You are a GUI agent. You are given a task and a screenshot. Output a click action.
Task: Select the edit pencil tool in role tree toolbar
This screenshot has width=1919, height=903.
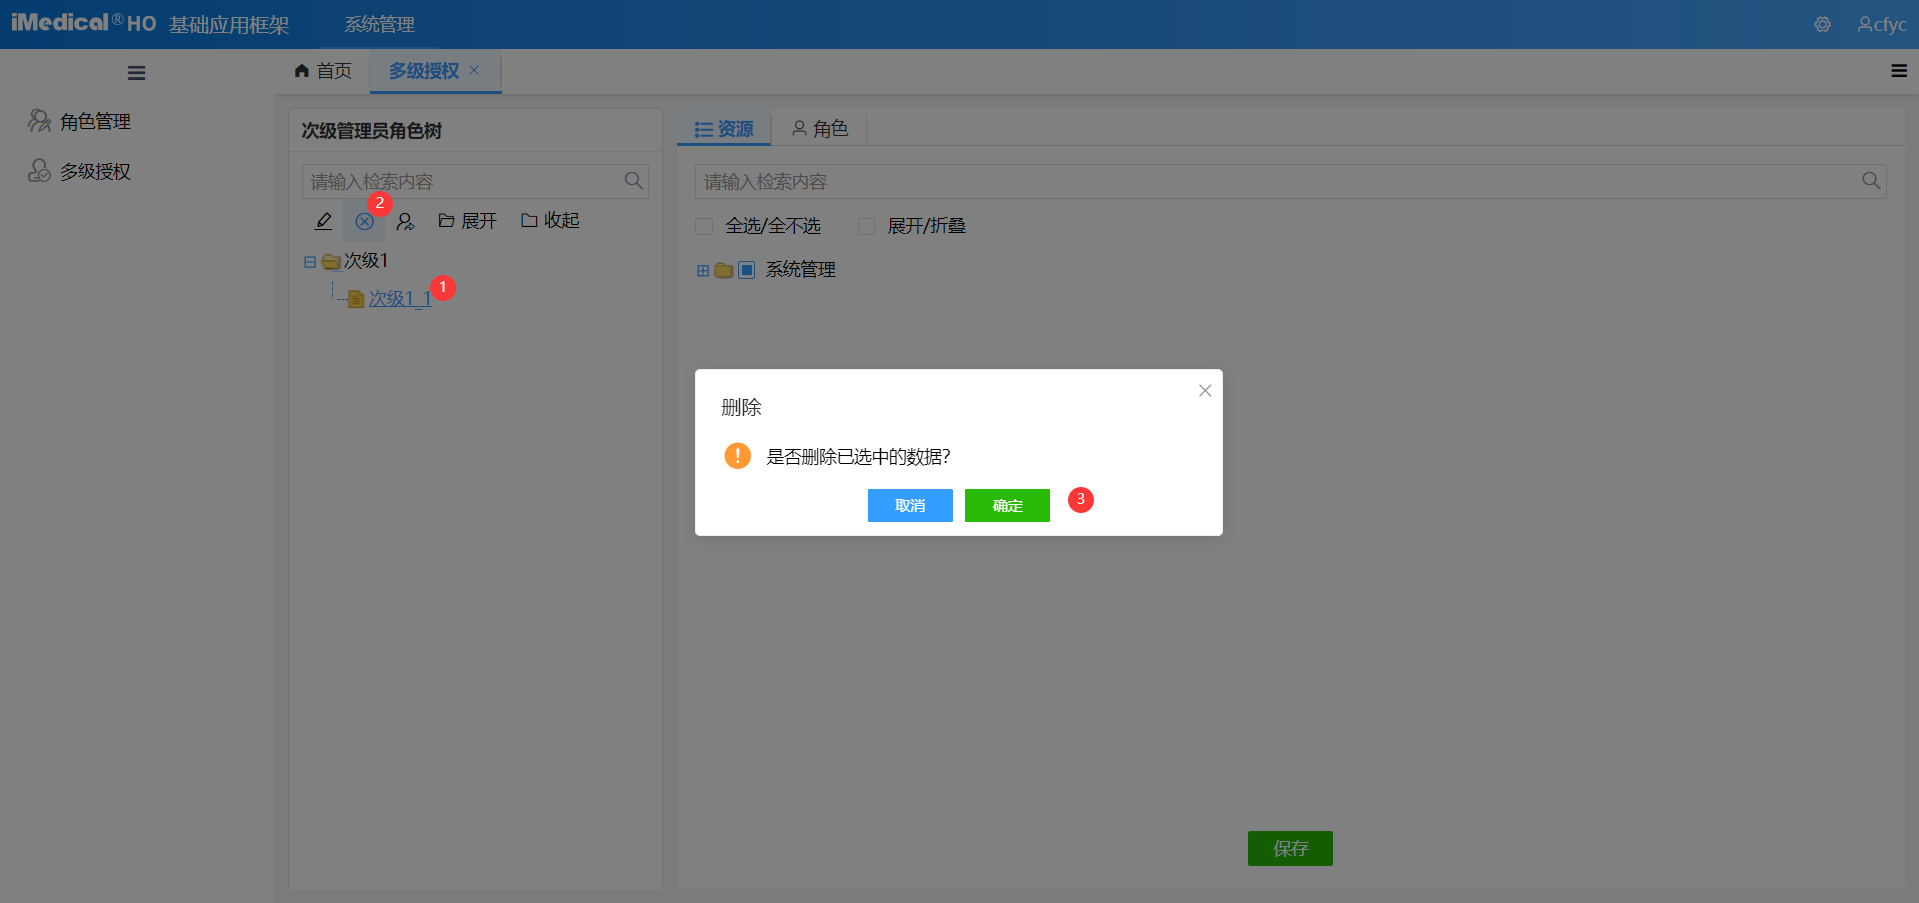[x=322, y=220]
